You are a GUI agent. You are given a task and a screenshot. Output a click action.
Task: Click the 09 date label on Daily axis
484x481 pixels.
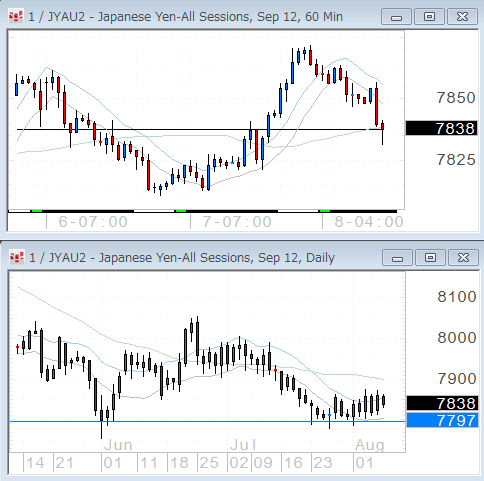point(263,463)
